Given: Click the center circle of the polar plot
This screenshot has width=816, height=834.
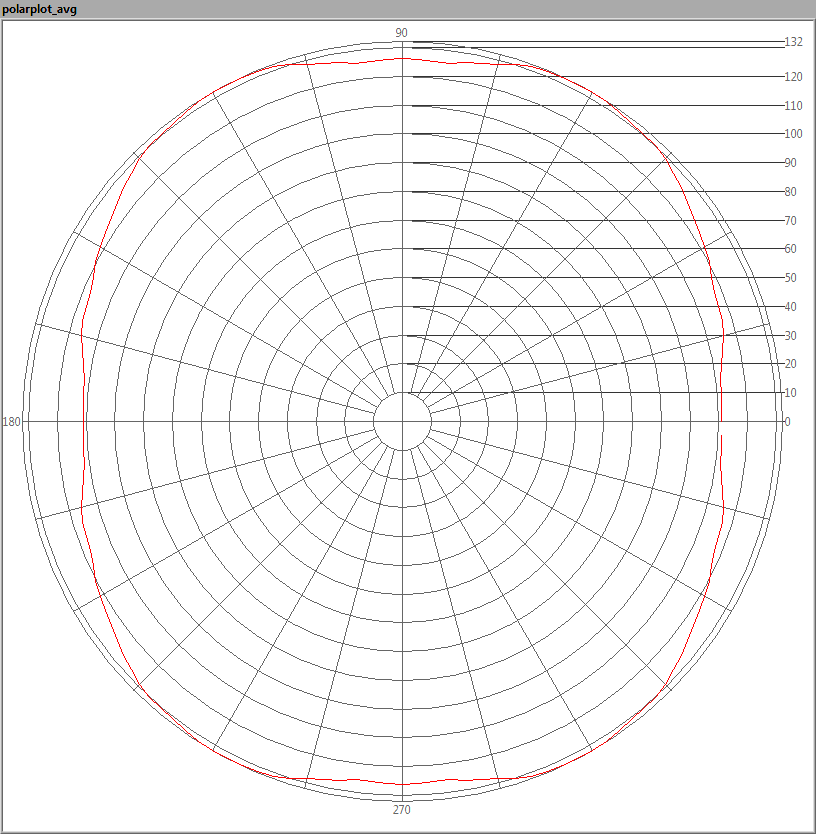Looking at the screenshot, I should point(402,421).
